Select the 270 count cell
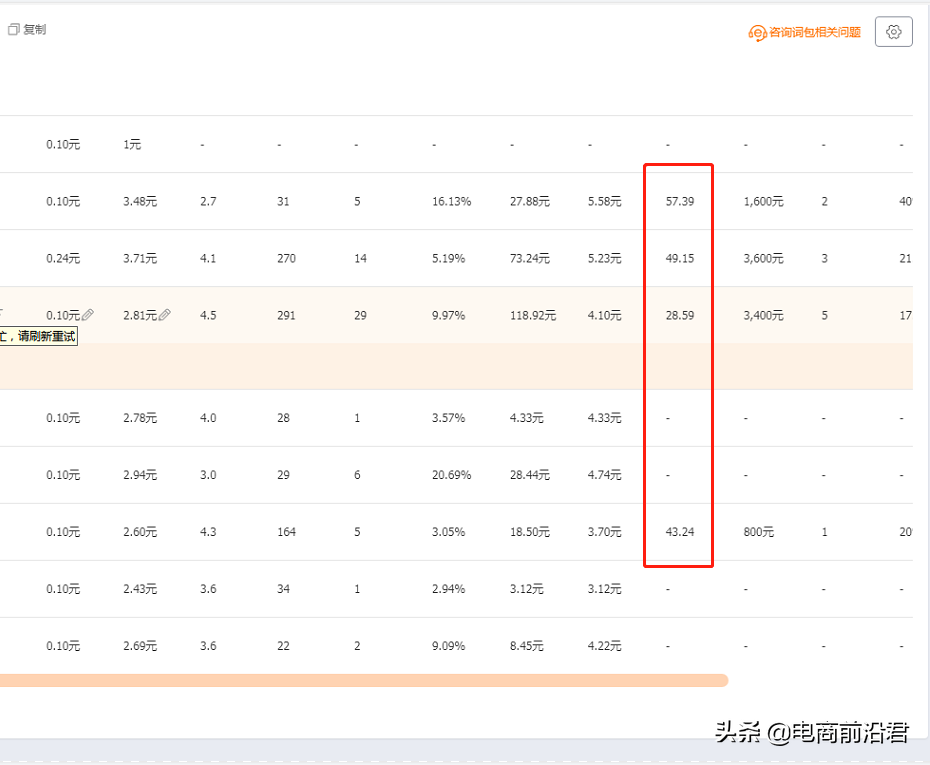 click(286, 259)
